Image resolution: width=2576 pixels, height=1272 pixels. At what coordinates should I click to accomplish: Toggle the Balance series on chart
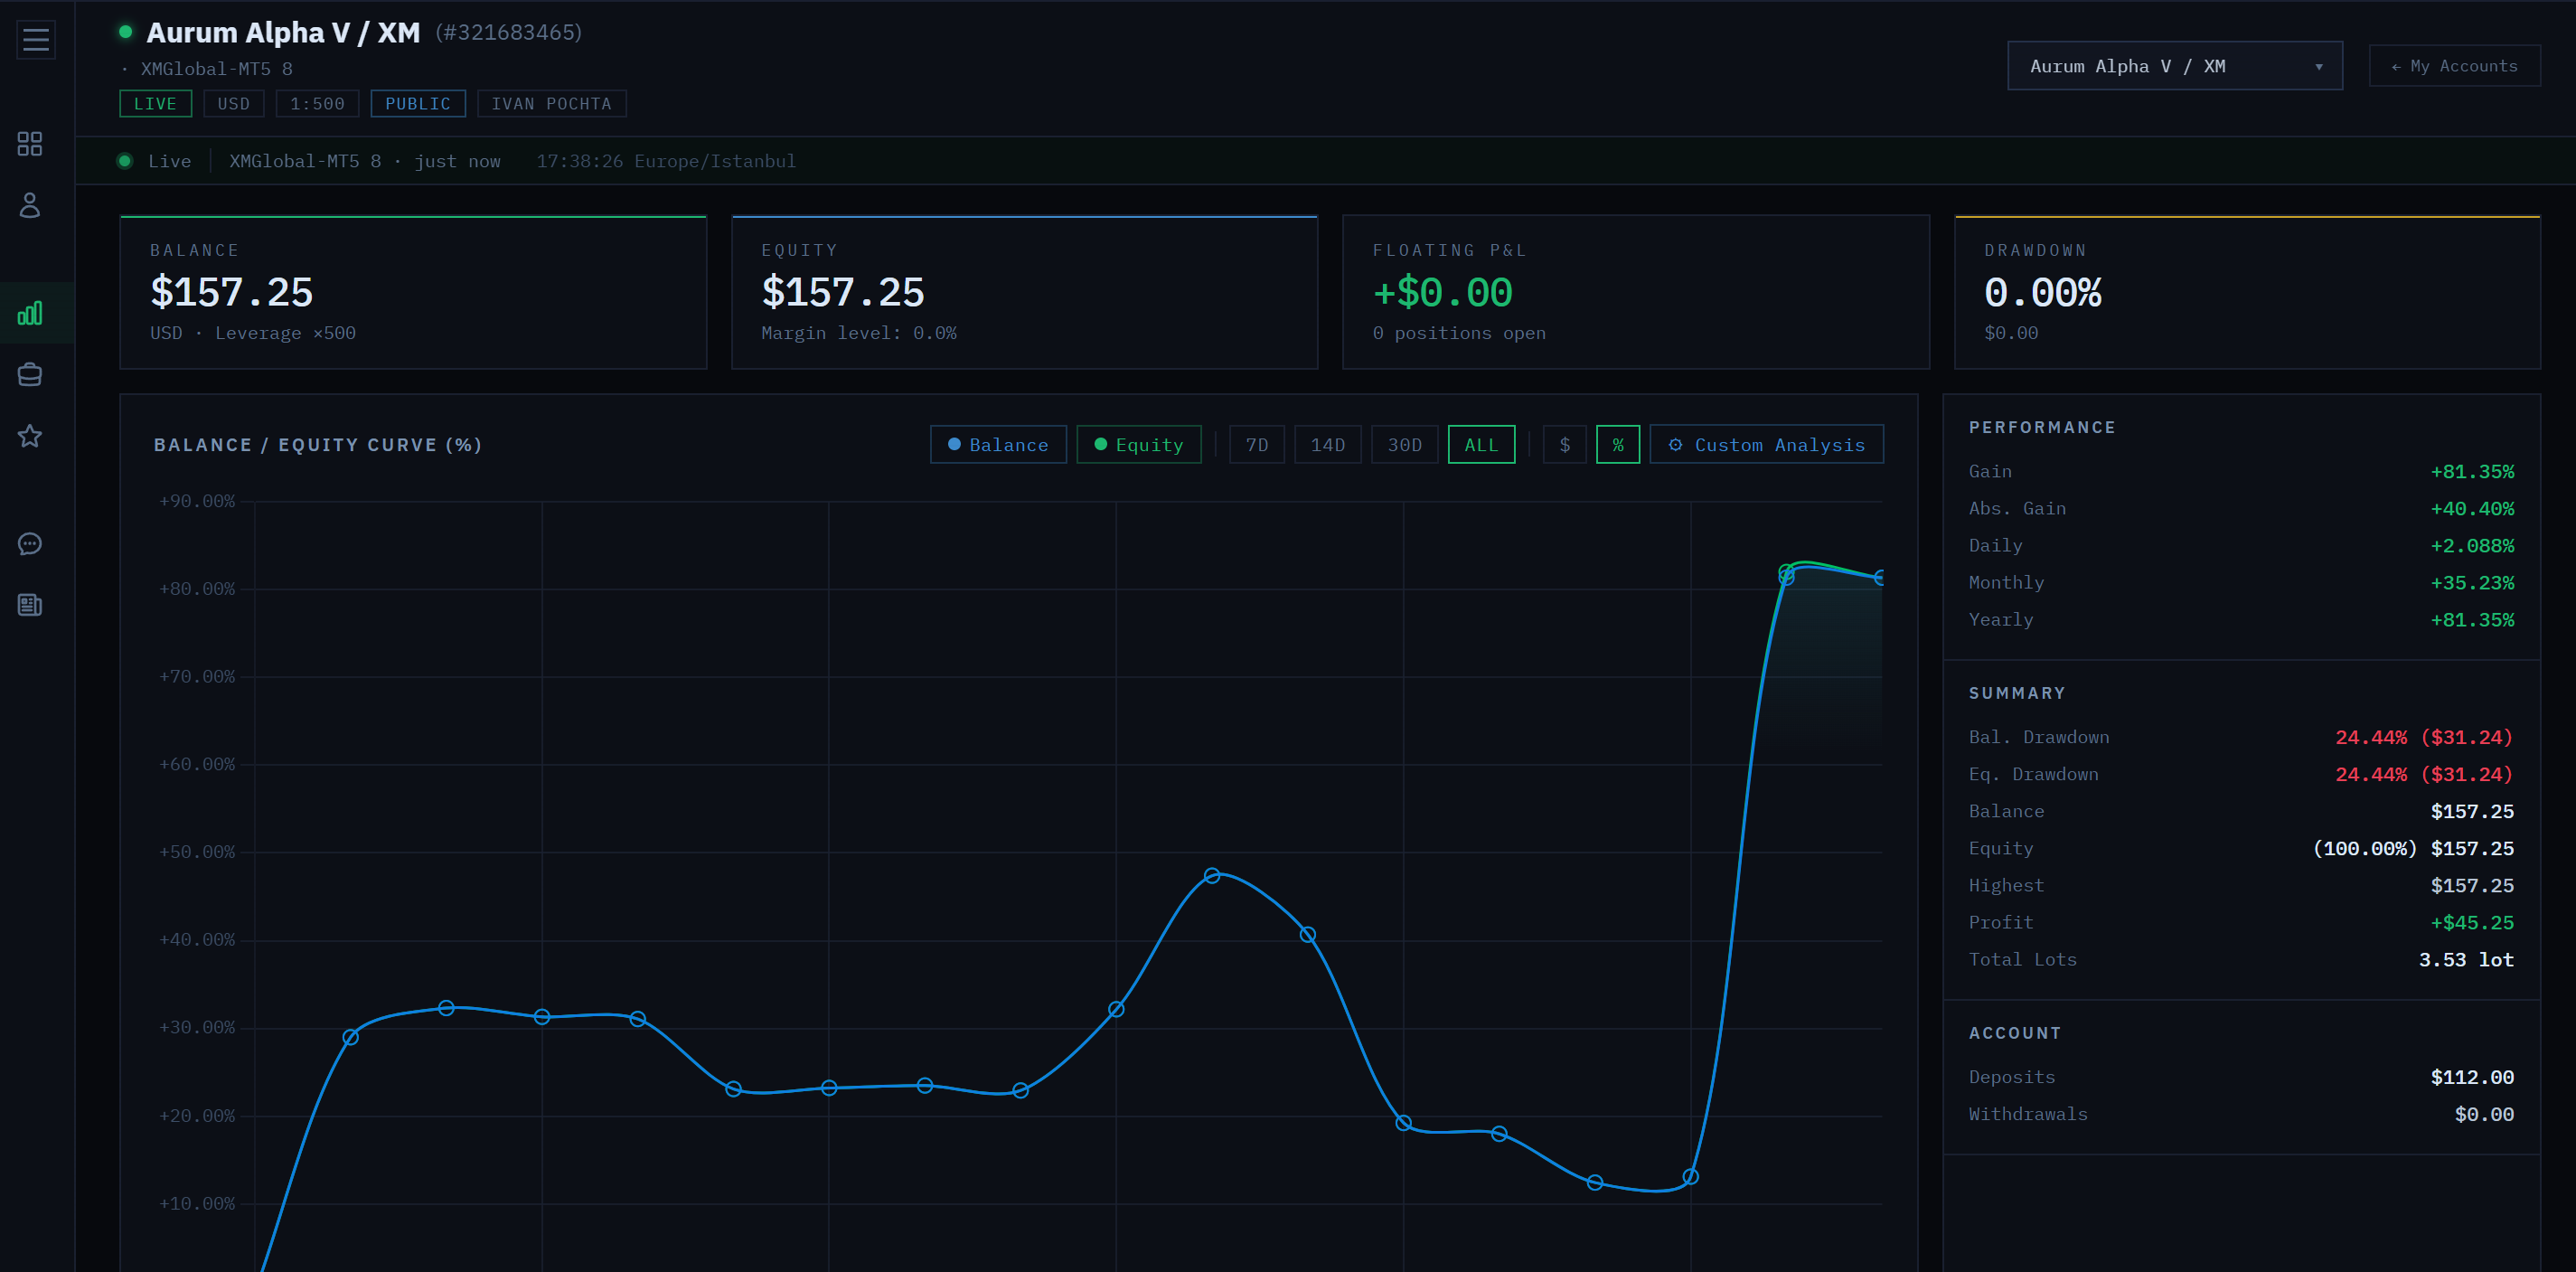pos(998,445)
